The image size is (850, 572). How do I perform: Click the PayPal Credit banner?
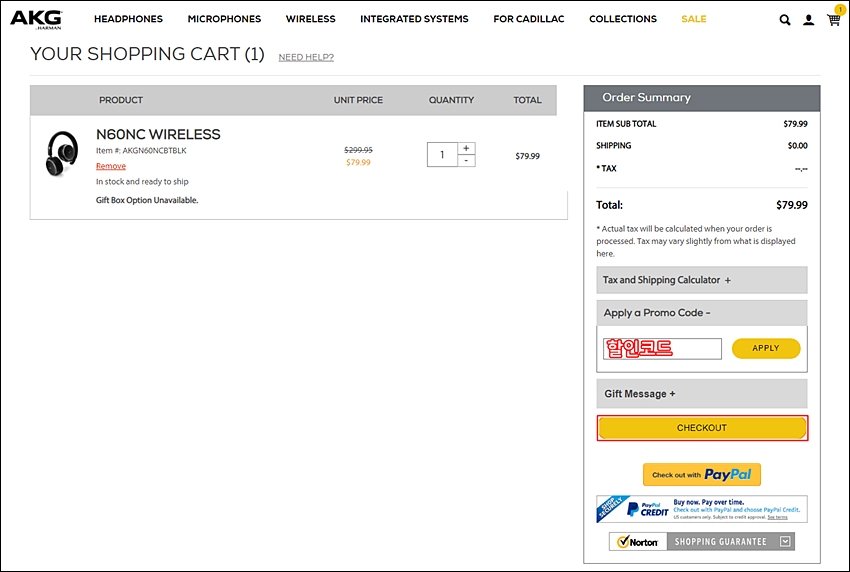click(701, 509)
